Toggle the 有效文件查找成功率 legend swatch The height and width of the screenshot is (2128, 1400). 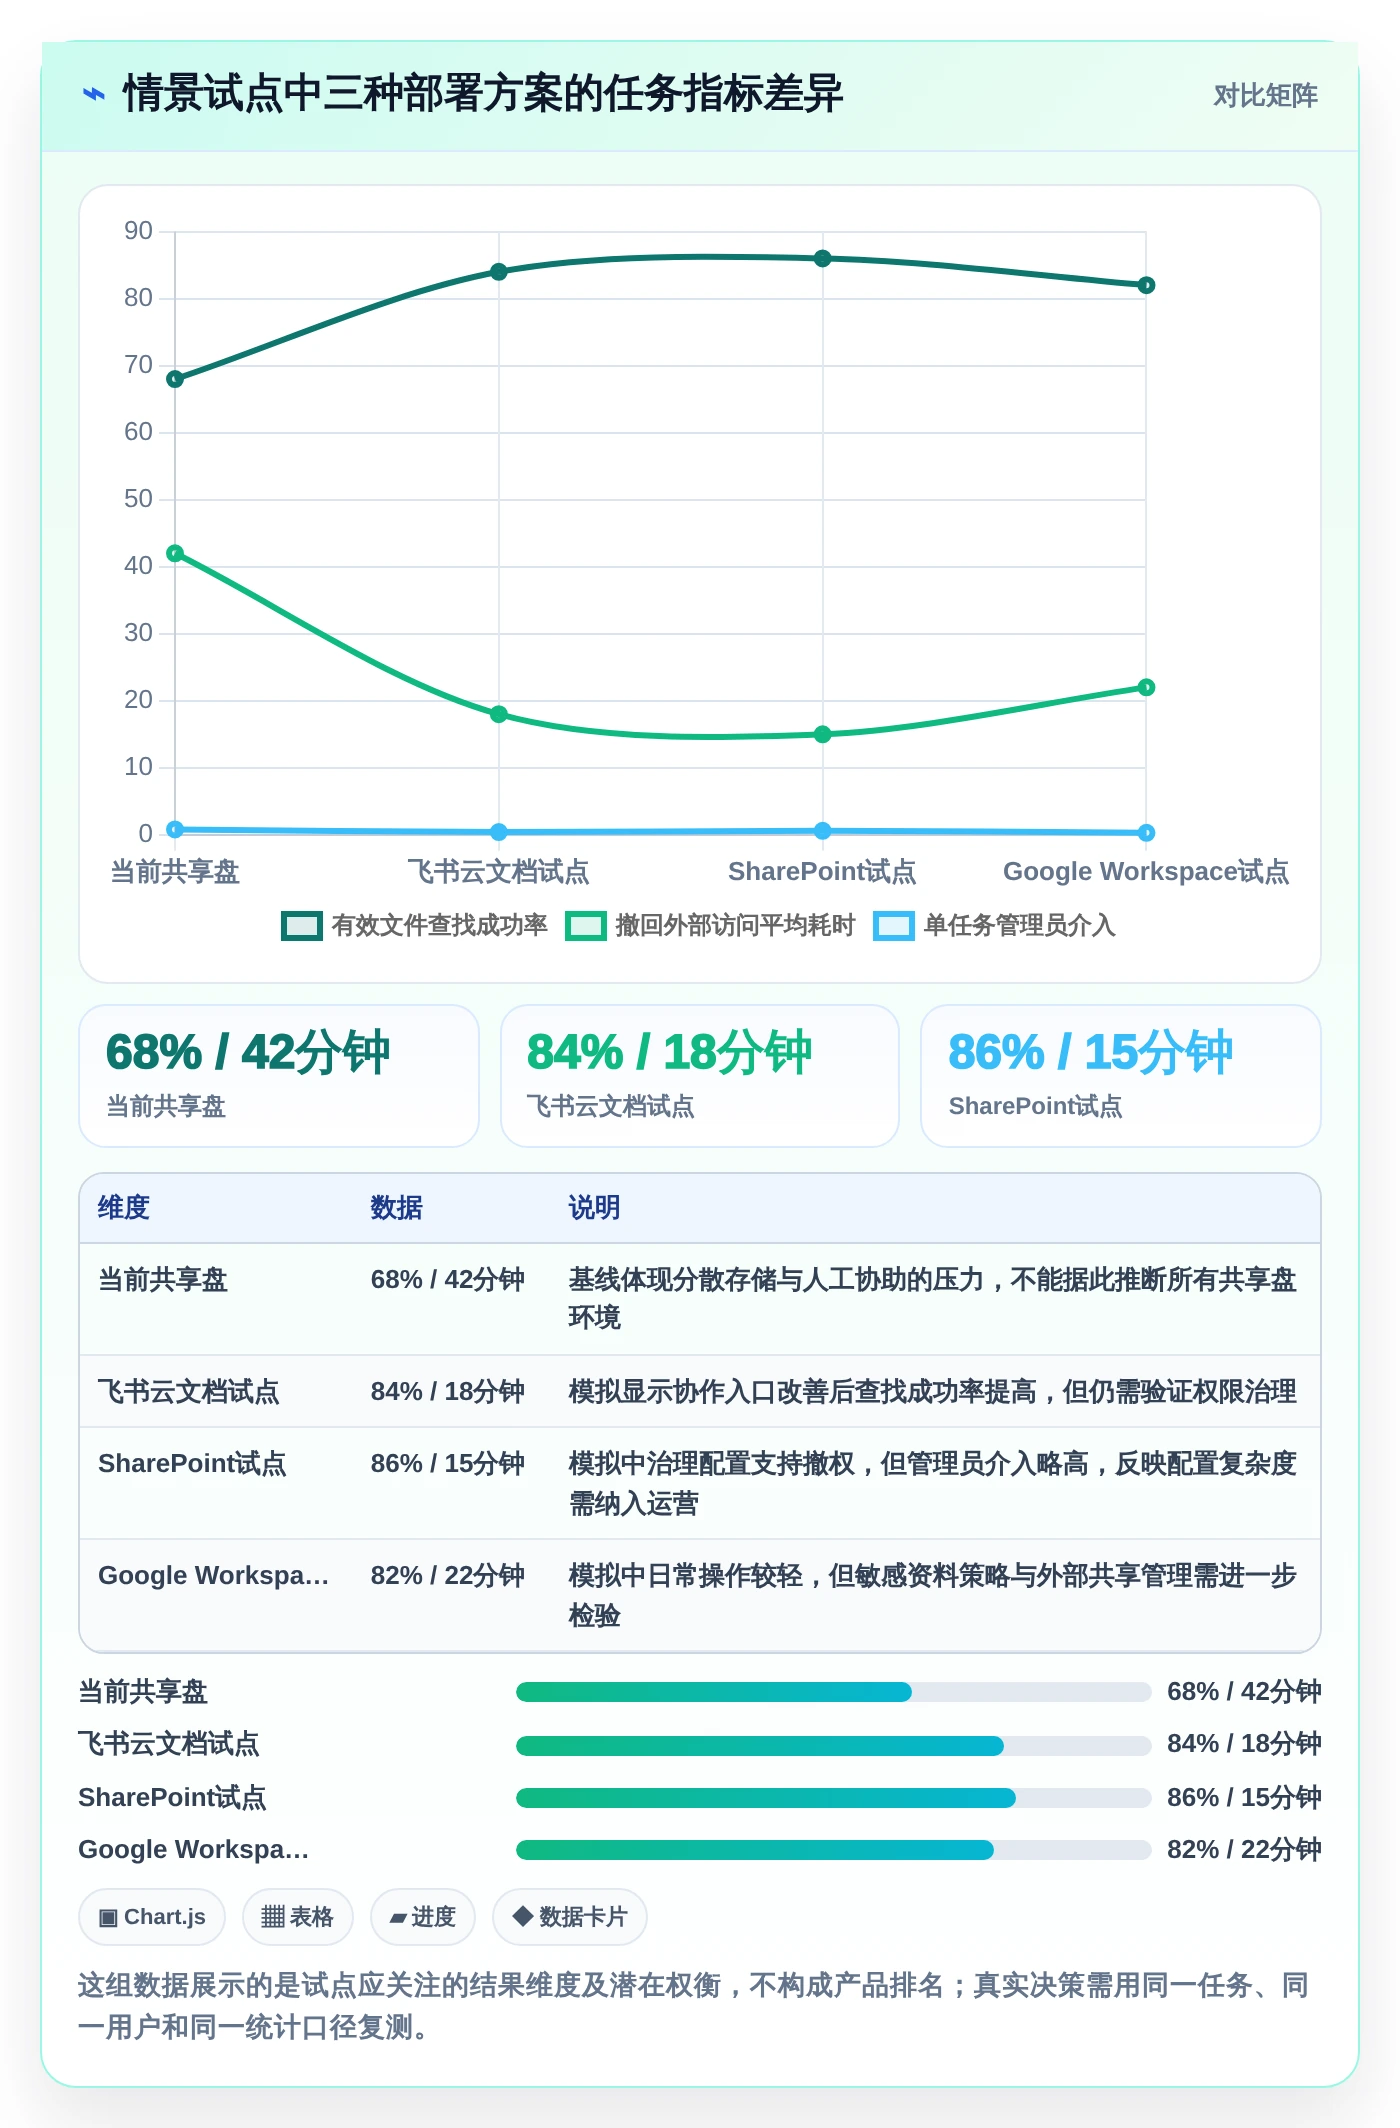[301, 926]
